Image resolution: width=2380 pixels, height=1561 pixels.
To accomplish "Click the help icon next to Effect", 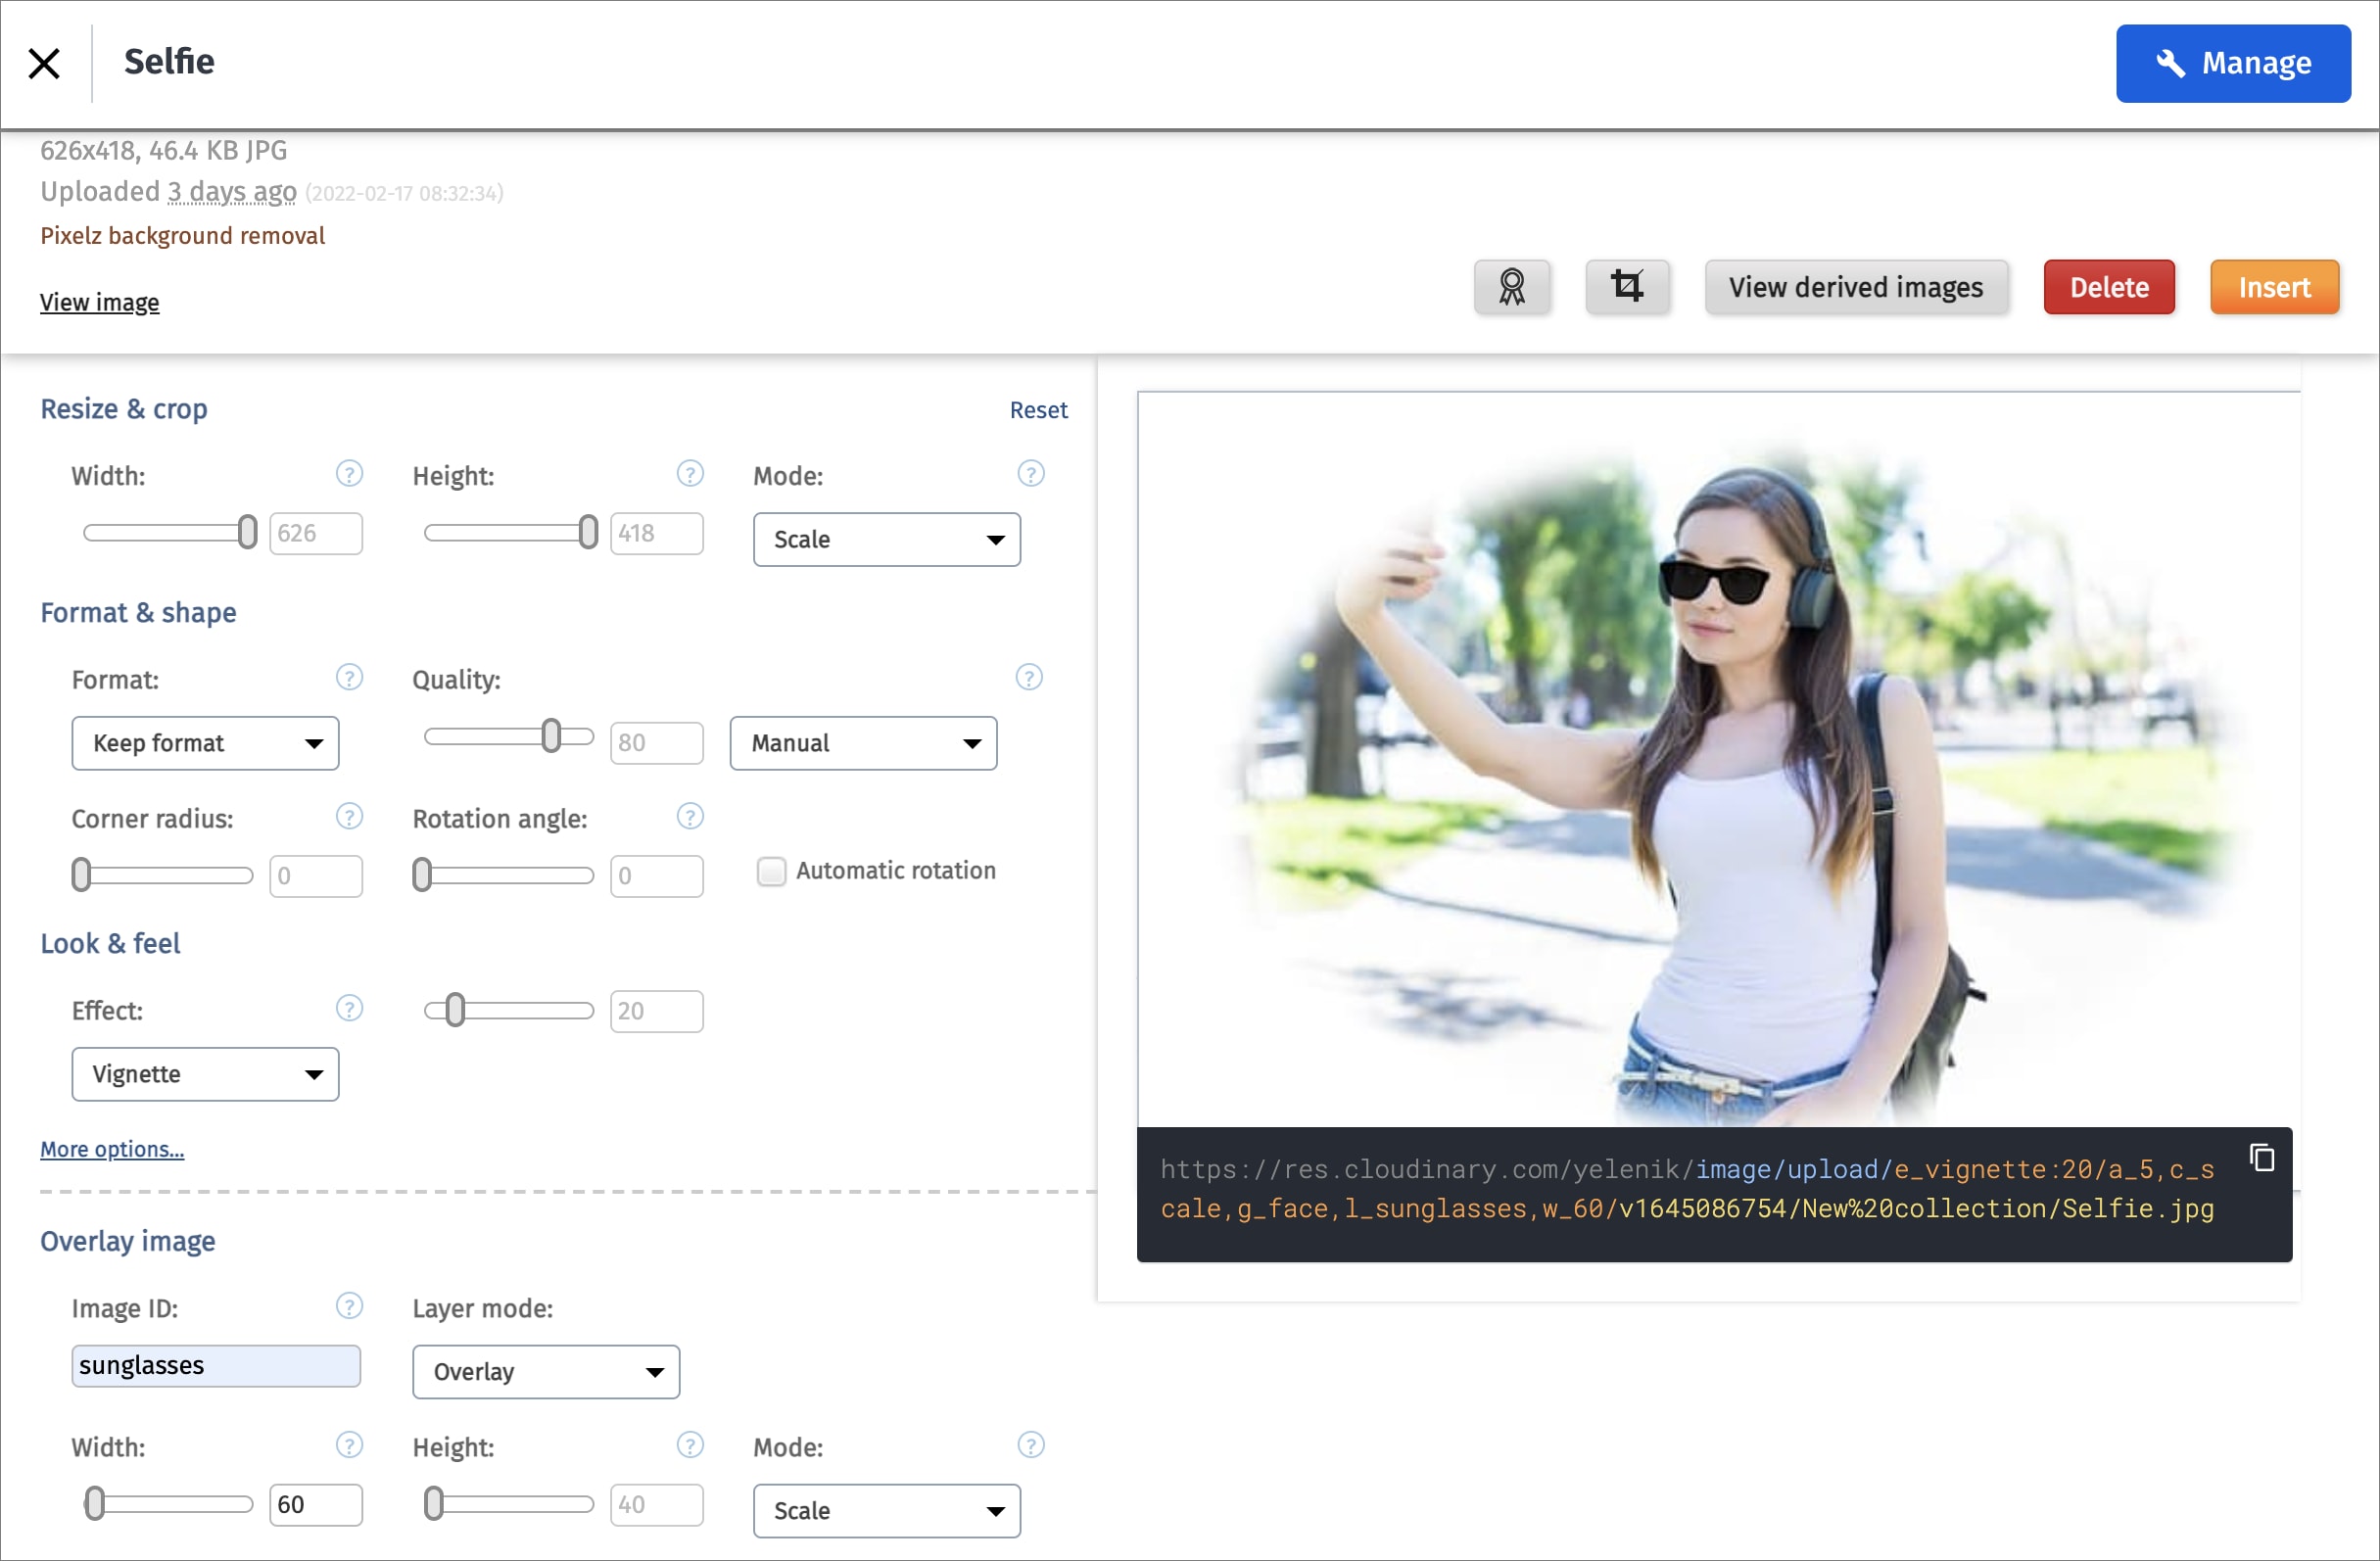I will 349,1008.
